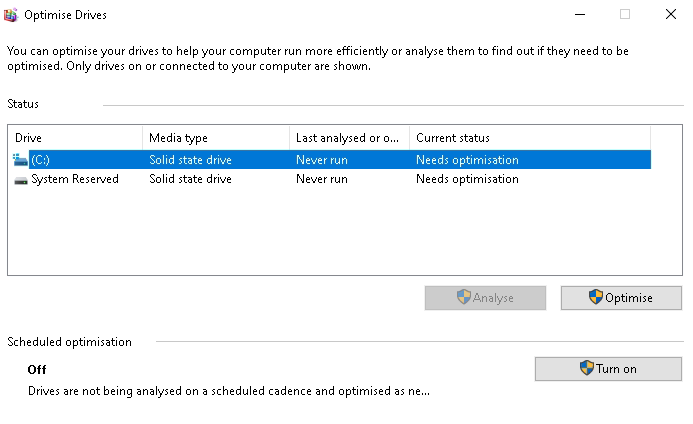Click the Never run cell for System Reserved
Screen dimensions: 693x424
click(322, 180)
